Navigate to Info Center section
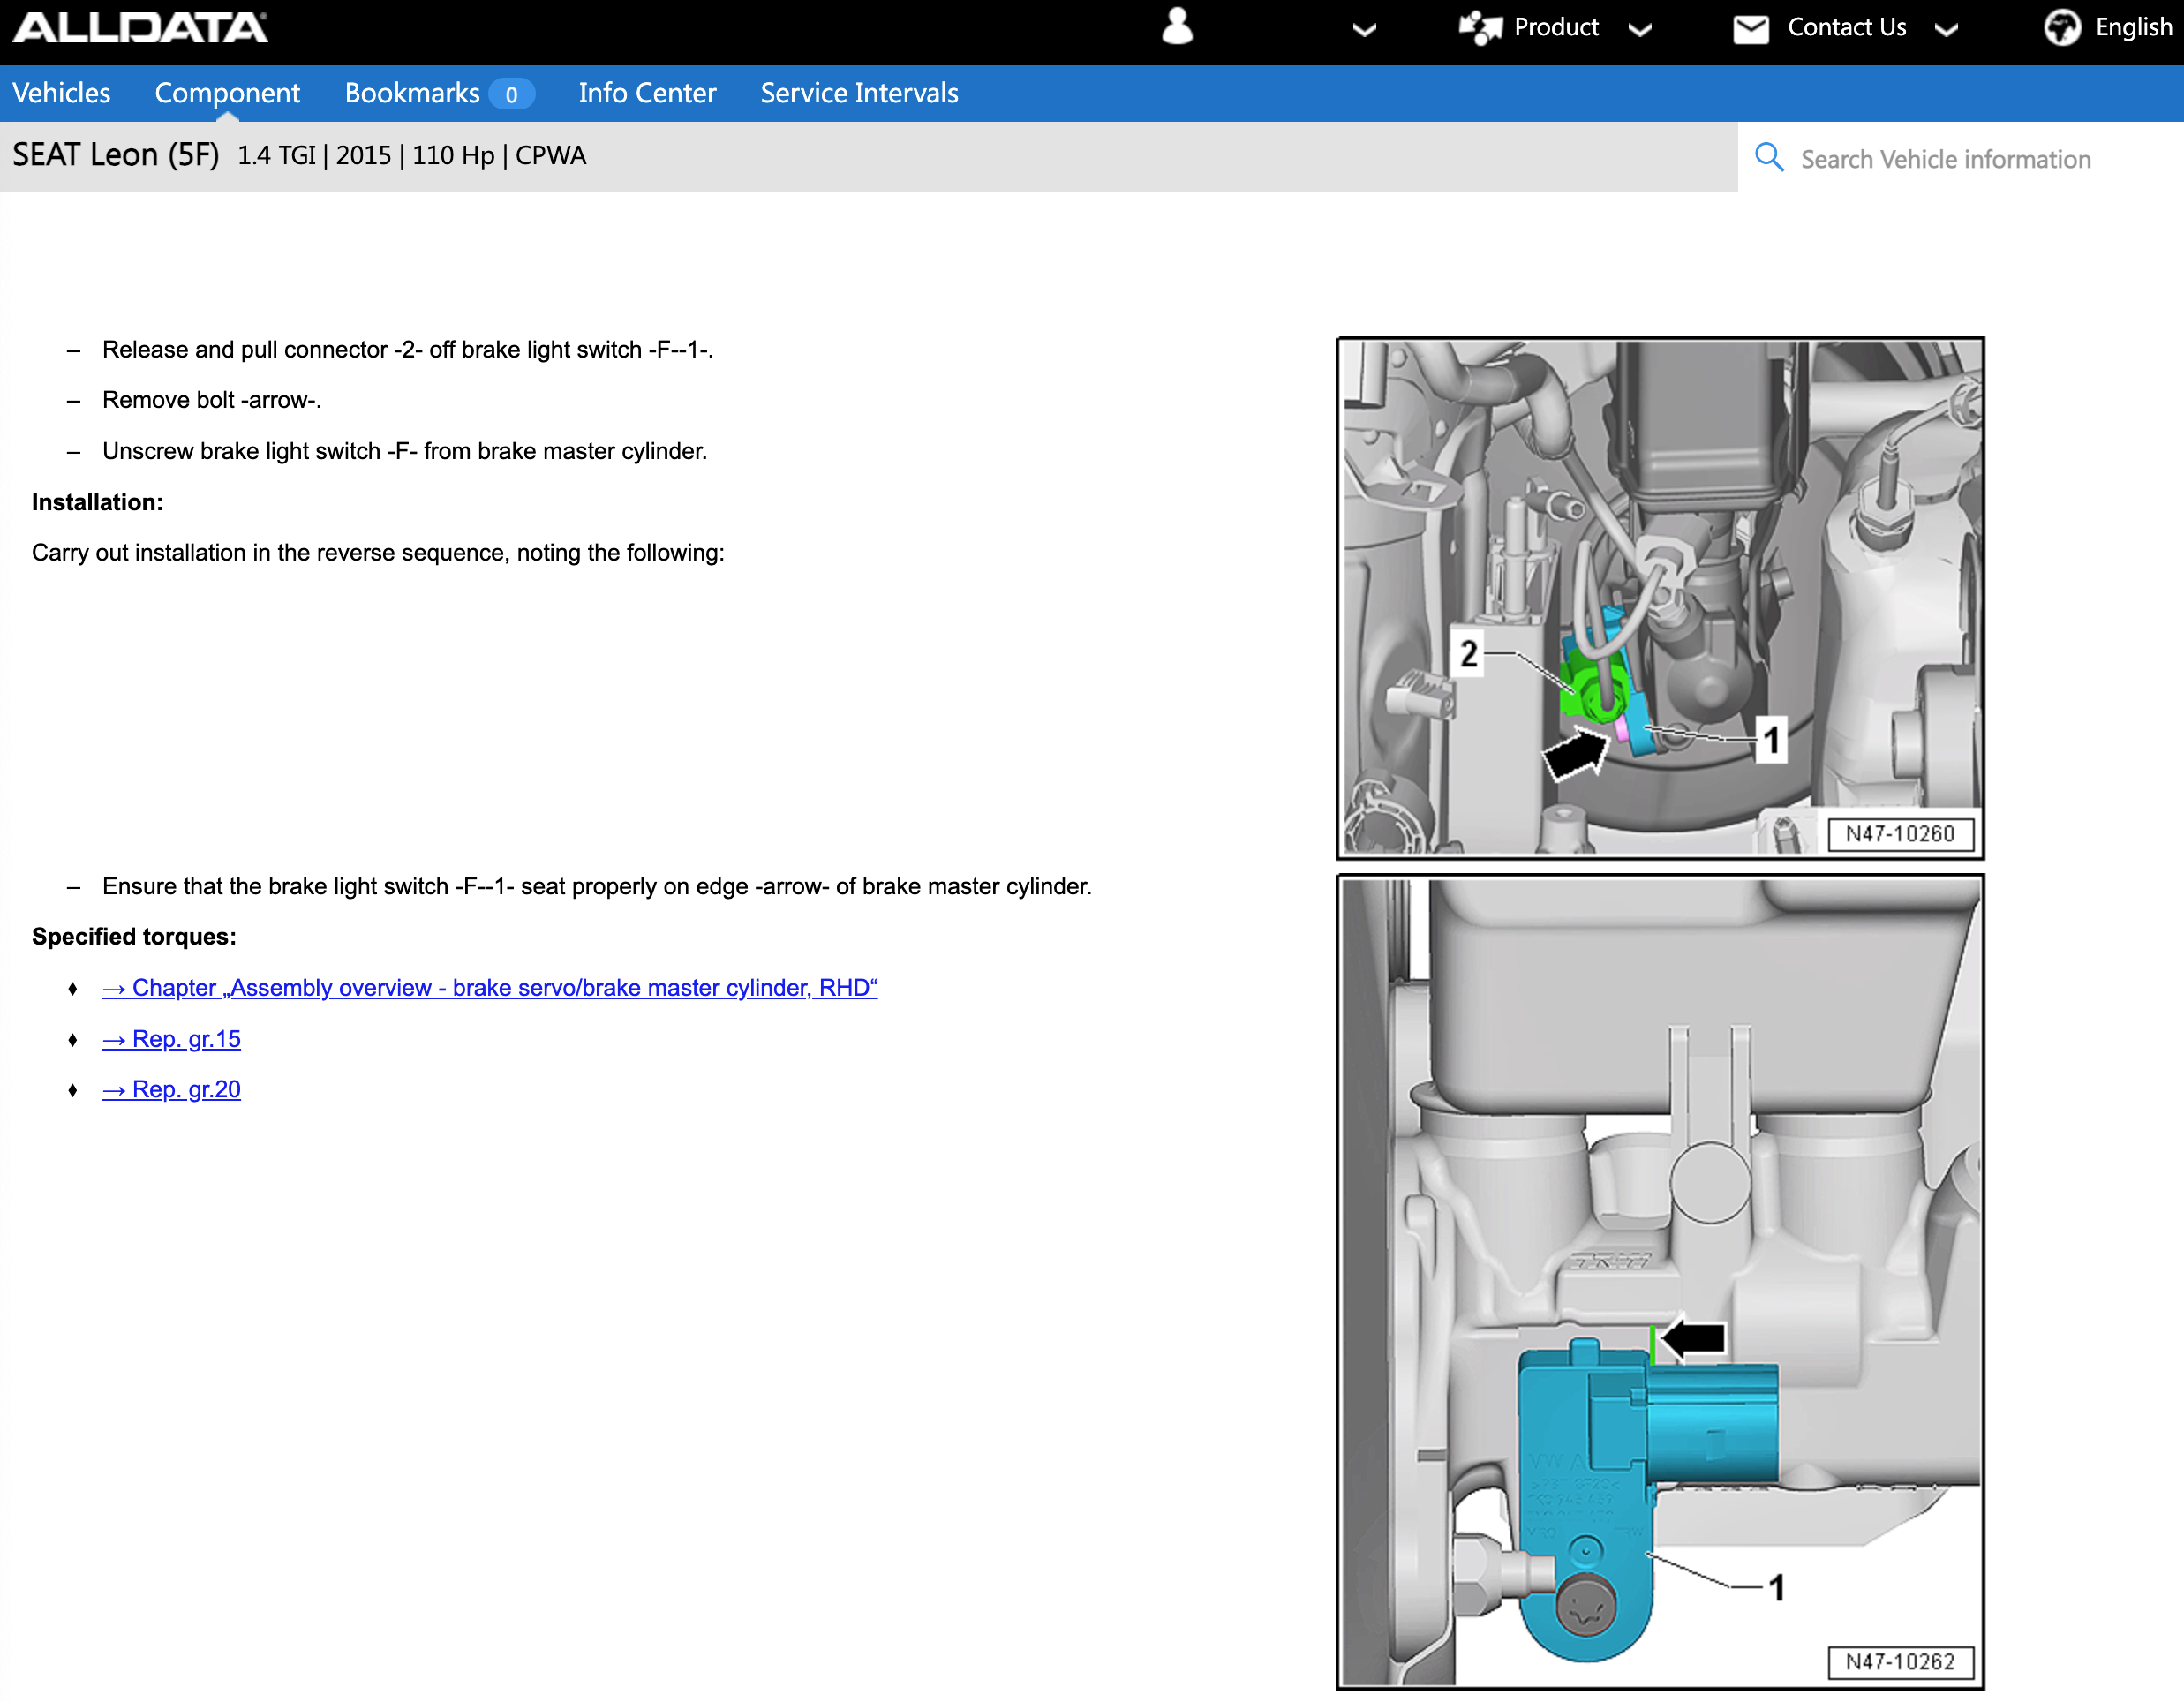Viewport: 2184px width, 1702px height. tap(647, 92)
